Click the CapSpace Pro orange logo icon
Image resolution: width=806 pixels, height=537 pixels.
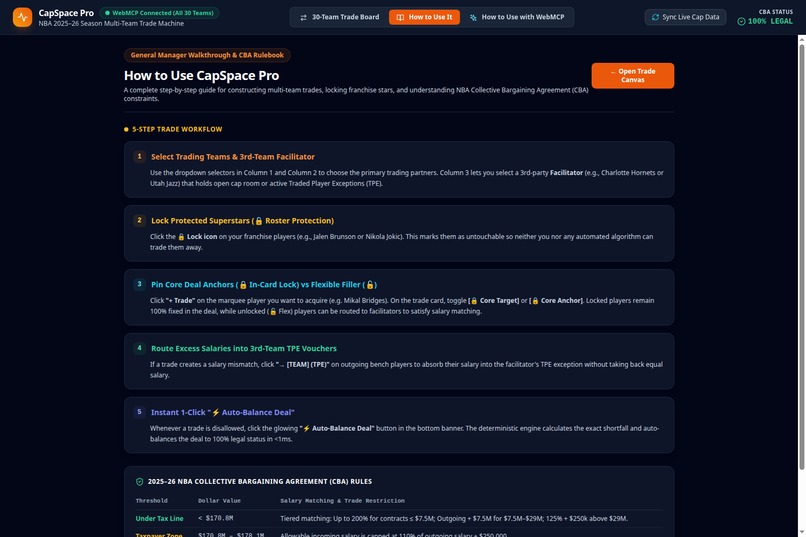pos(23,17)
